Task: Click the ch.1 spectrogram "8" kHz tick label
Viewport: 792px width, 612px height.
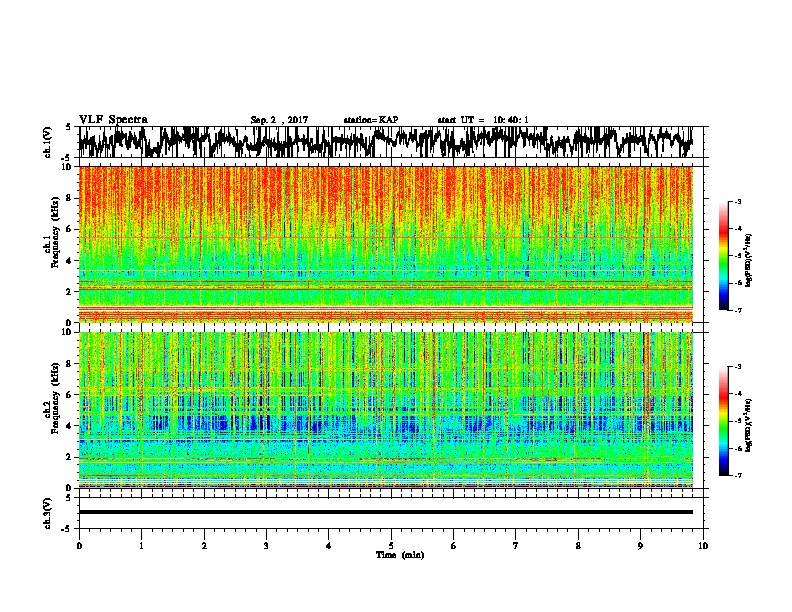Action: pos(70,198)
